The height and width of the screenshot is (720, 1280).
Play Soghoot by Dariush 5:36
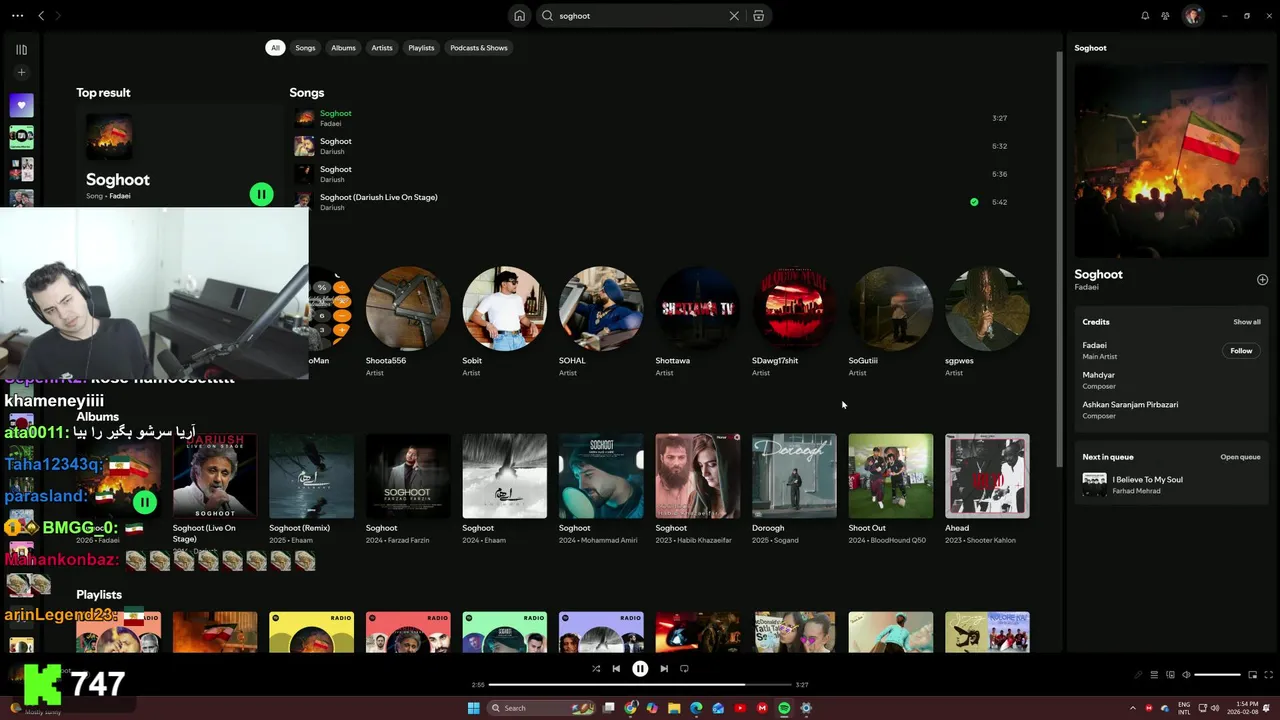coord(650,174)
